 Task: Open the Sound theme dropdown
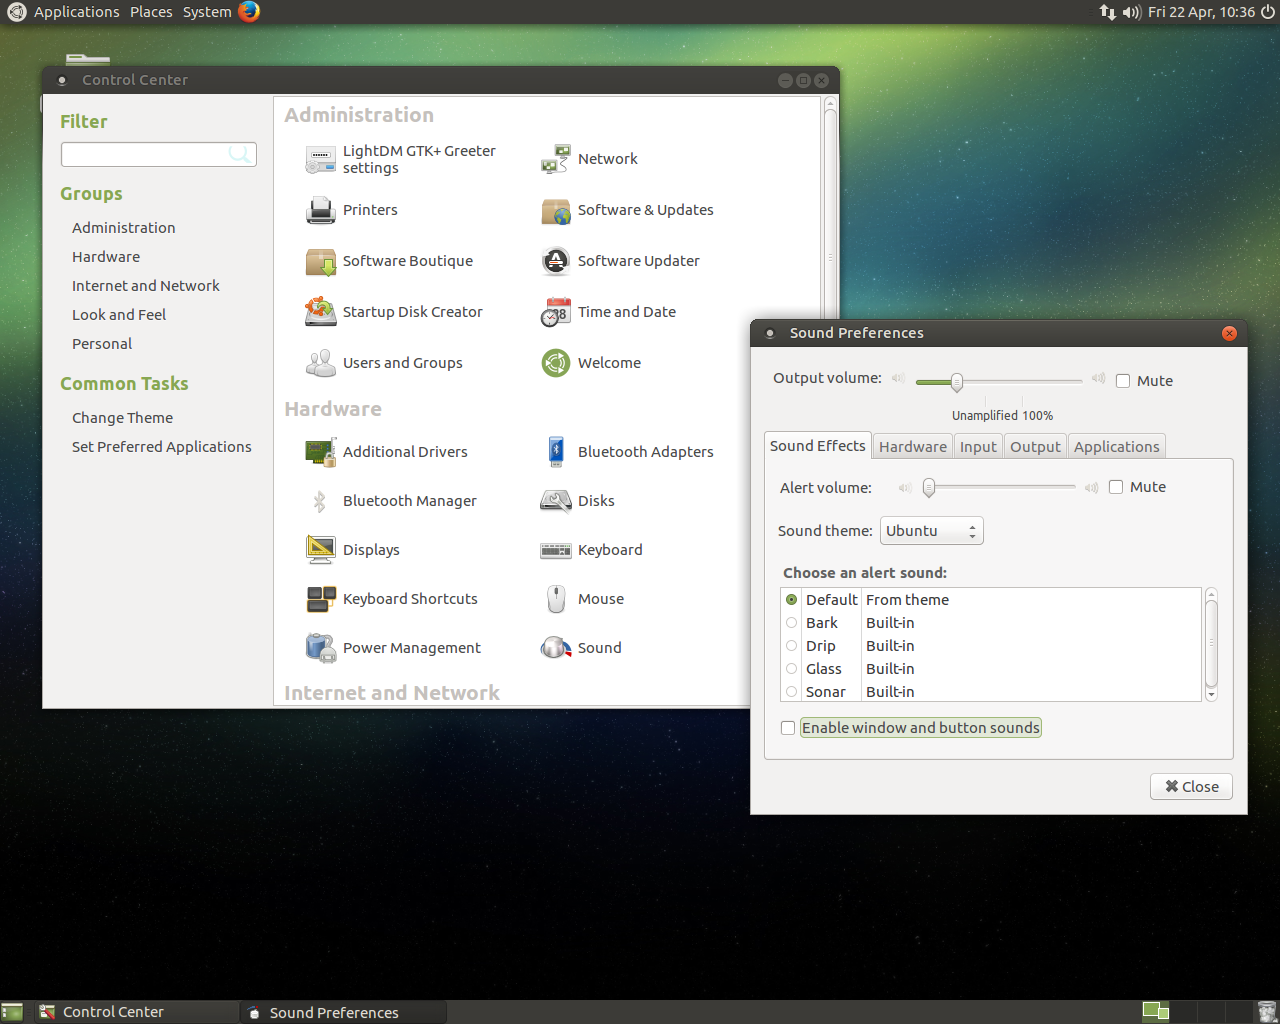[x=932, y=531]
